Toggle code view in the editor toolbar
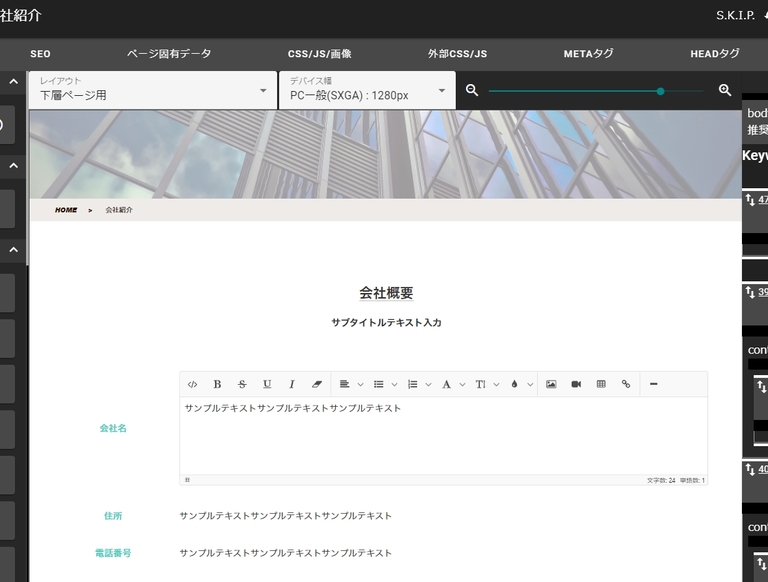The height and width of the screenshot is (582, 768). click(193, 384)
